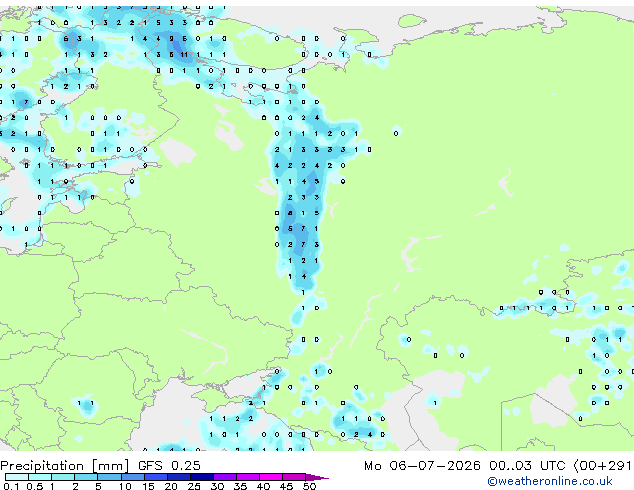Select the 45–50 mm legend color box
Viewport: 634px width, 490px height.
tap(293, 477)
